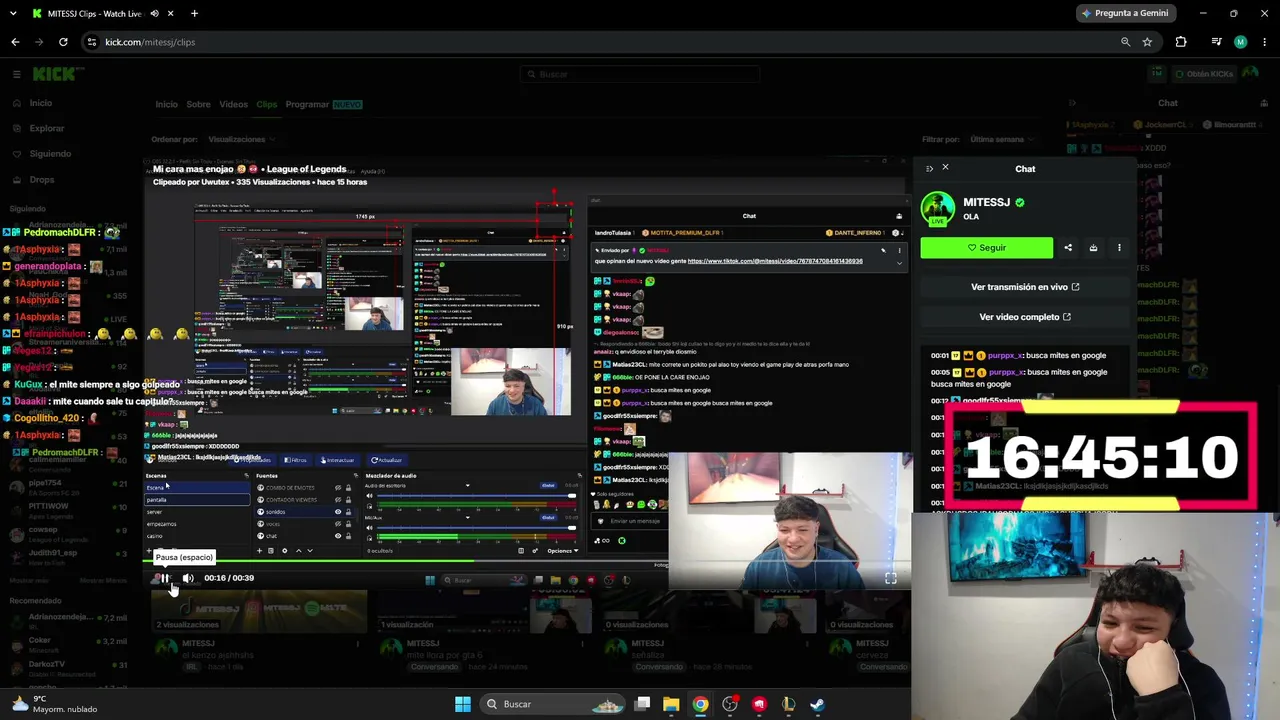Open the weather widget on taskbar
Image resolution: width=1280 pixels, height=720 pixels.
(x=55, y=704)
